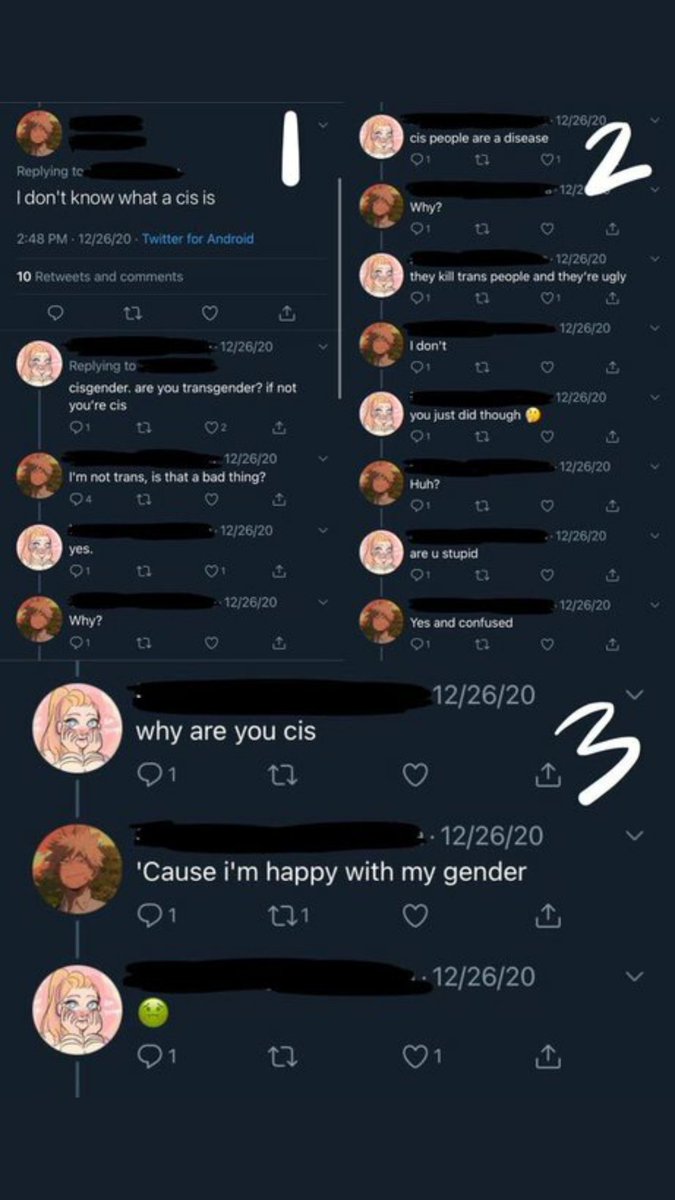Share the "why are you cis" tweet
This screenshot has width=675, height=1200.
[547, 774]
